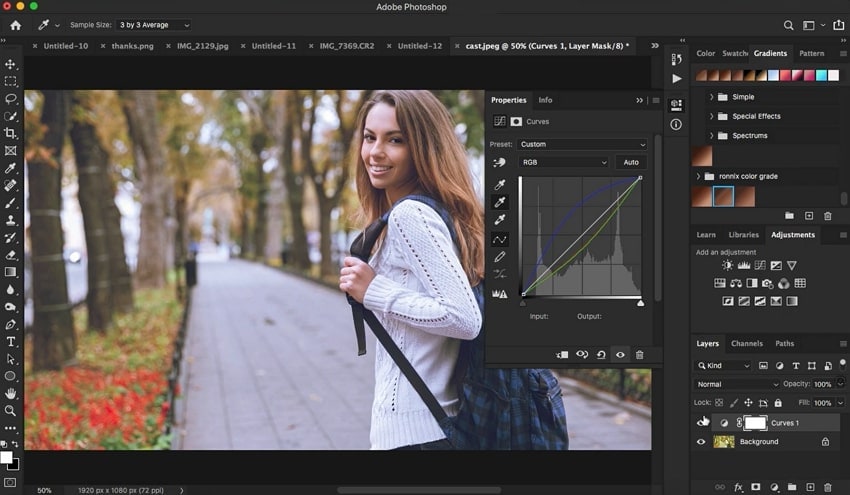This screenshot has height=495, width=850.
Task: Select the Horizontal Type tool
Action: pos(10,342)
